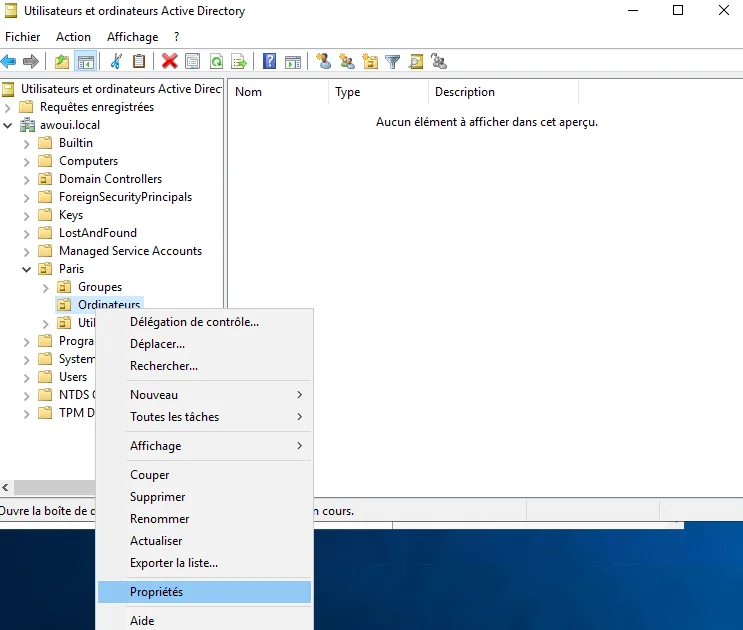Open the Nouveau submenu
The height and width of the screenshot is (630, 743).
click(x=204, y=395)
